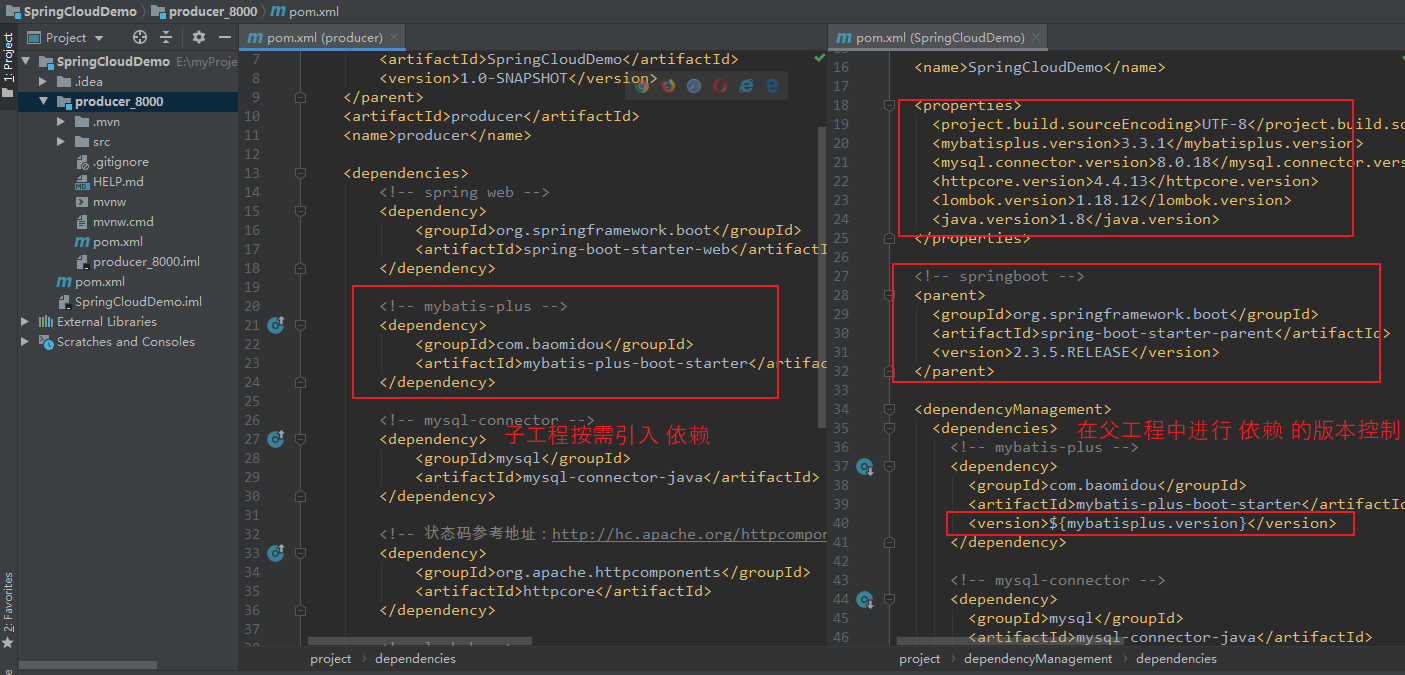1405x675 pixels.
Task: Open file in Firefox browser icon
Action: [x=668, y=86]
